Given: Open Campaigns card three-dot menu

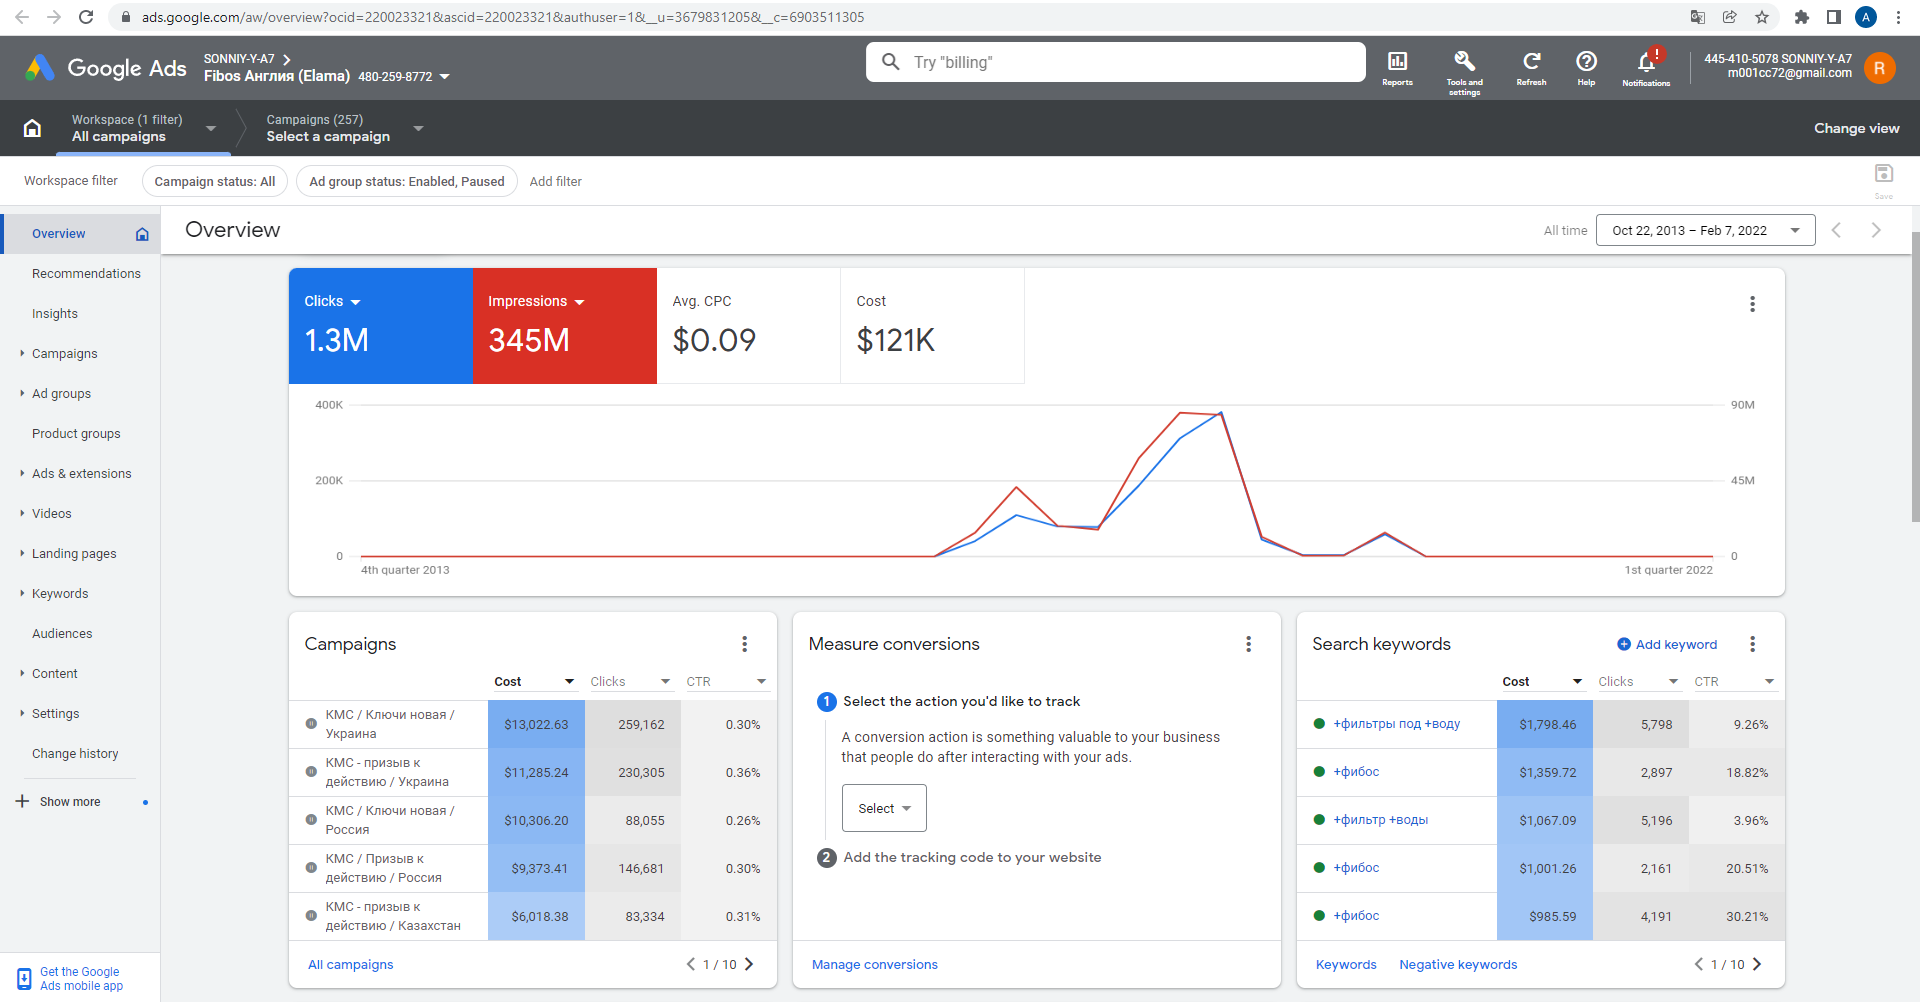Looking at the screenshot, I should 745,644.
